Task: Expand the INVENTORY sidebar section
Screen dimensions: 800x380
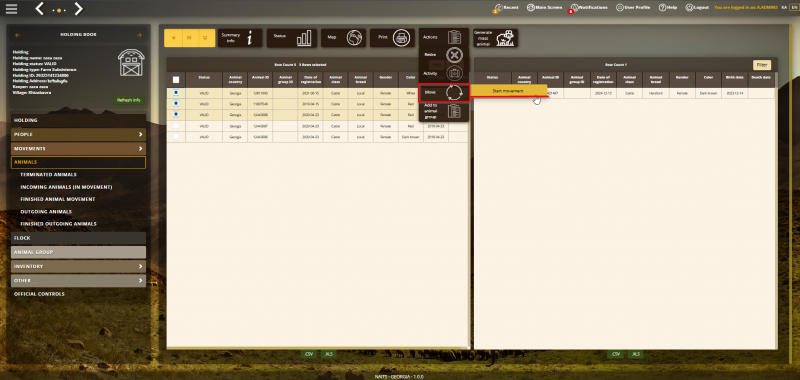Action: [79, 267]
